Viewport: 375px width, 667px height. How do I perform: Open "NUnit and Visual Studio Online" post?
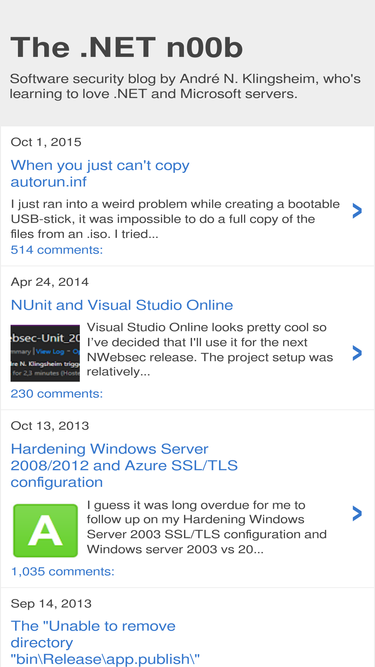pyautogui.click(x=122, y=305)
